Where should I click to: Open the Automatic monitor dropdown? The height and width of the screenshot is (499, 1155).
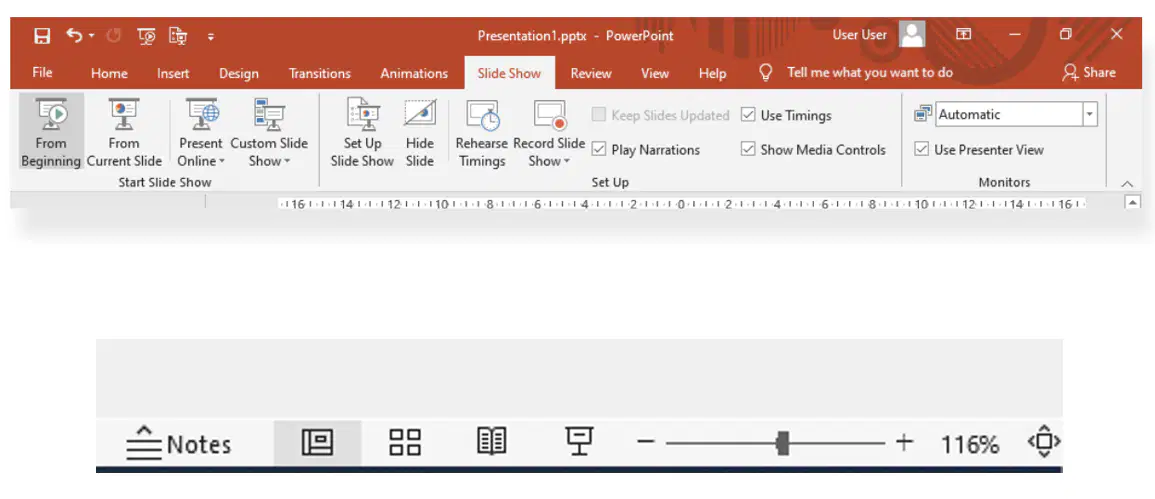coord(1089,114)
